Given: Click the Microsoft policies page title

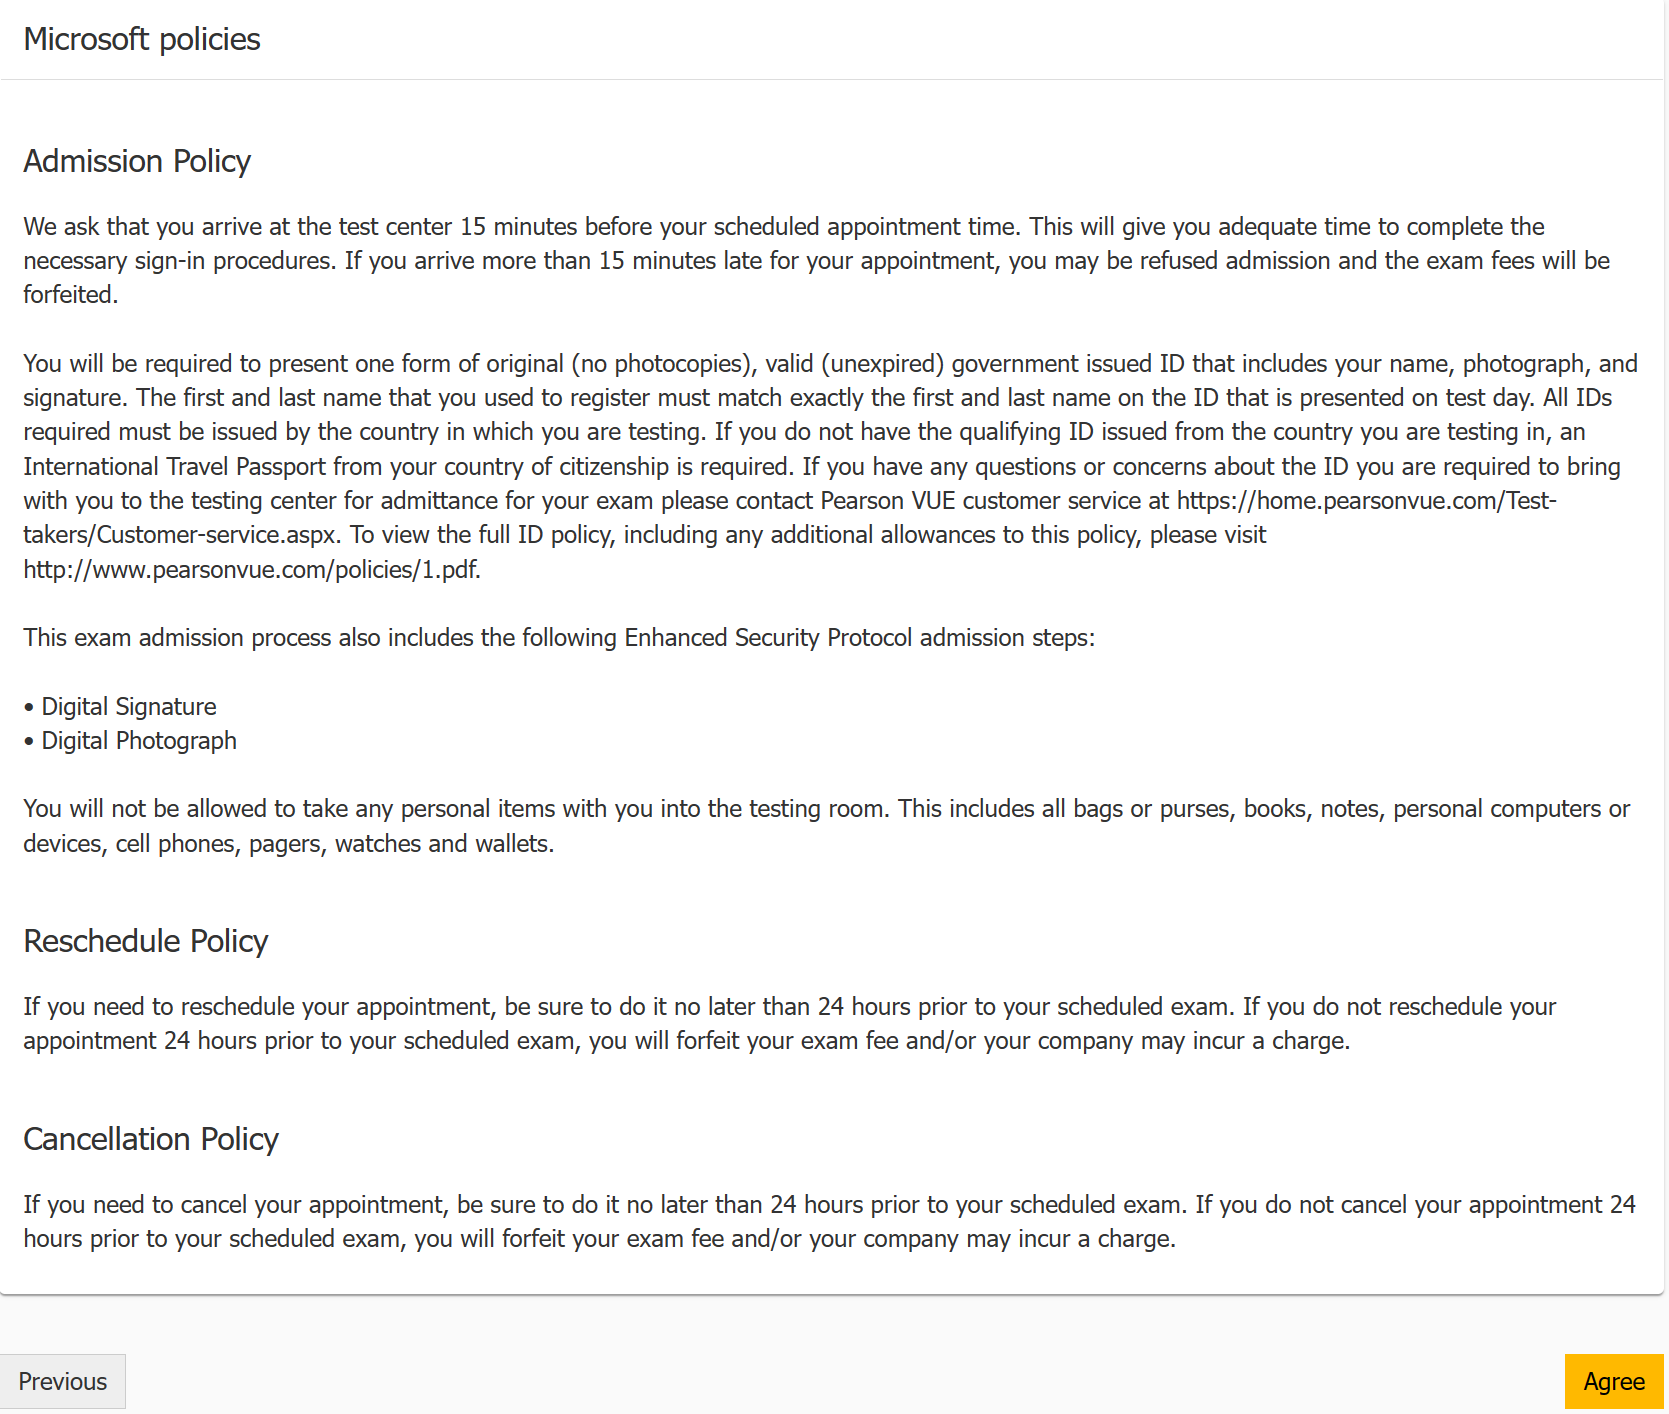Looking at the screenshot, I should 142,39.
